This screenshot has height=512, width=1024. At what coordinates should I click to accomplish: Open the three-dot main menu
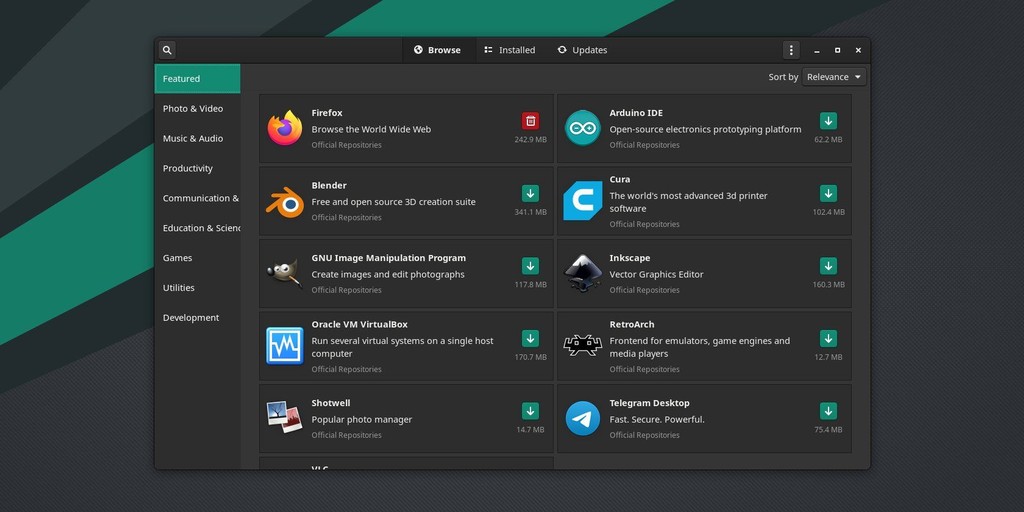point(791,50)
